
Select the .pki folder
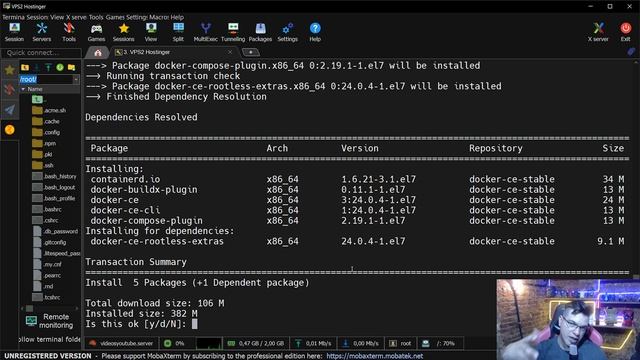point(42,154)
